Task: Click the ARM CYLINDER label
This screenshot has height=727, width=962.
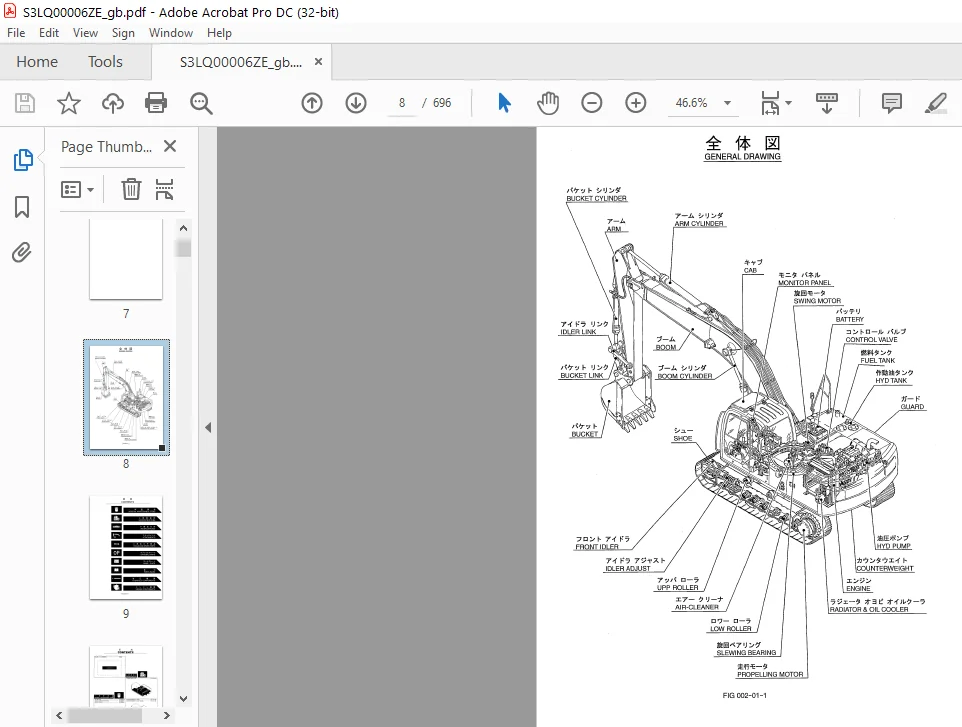Action: (699, 224)
